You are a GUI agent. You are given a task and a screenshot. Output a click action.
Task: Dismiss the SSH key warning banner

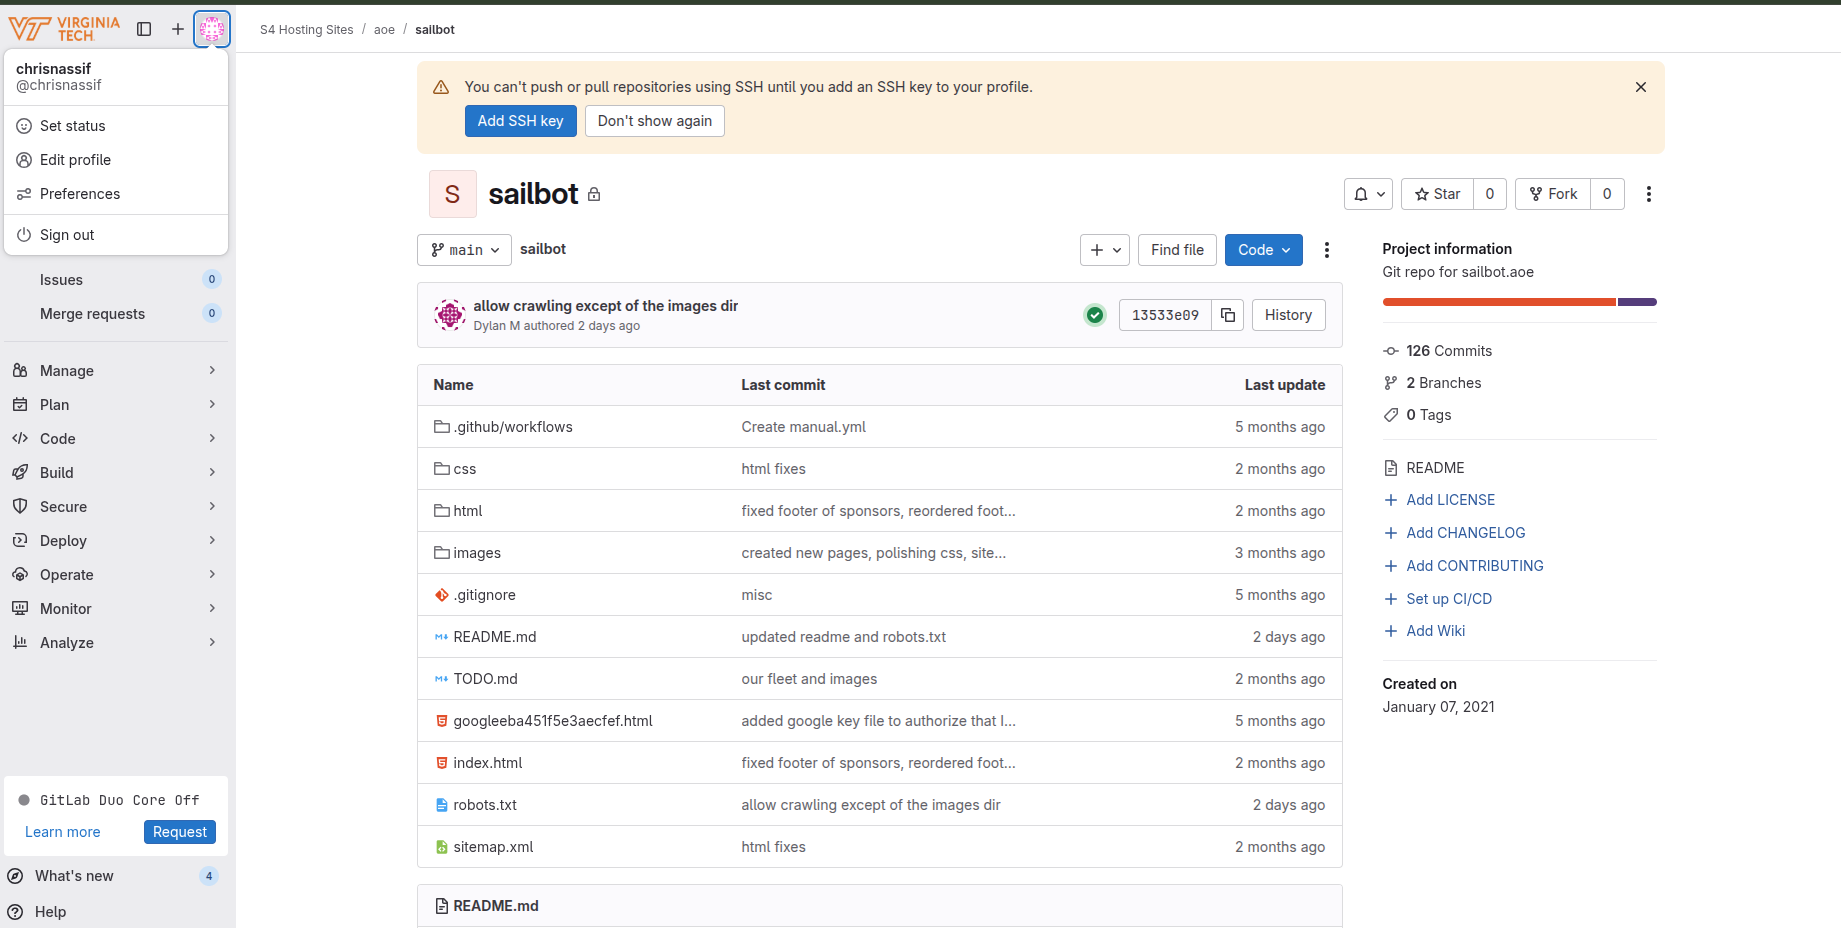click(x=1640, y=87)
